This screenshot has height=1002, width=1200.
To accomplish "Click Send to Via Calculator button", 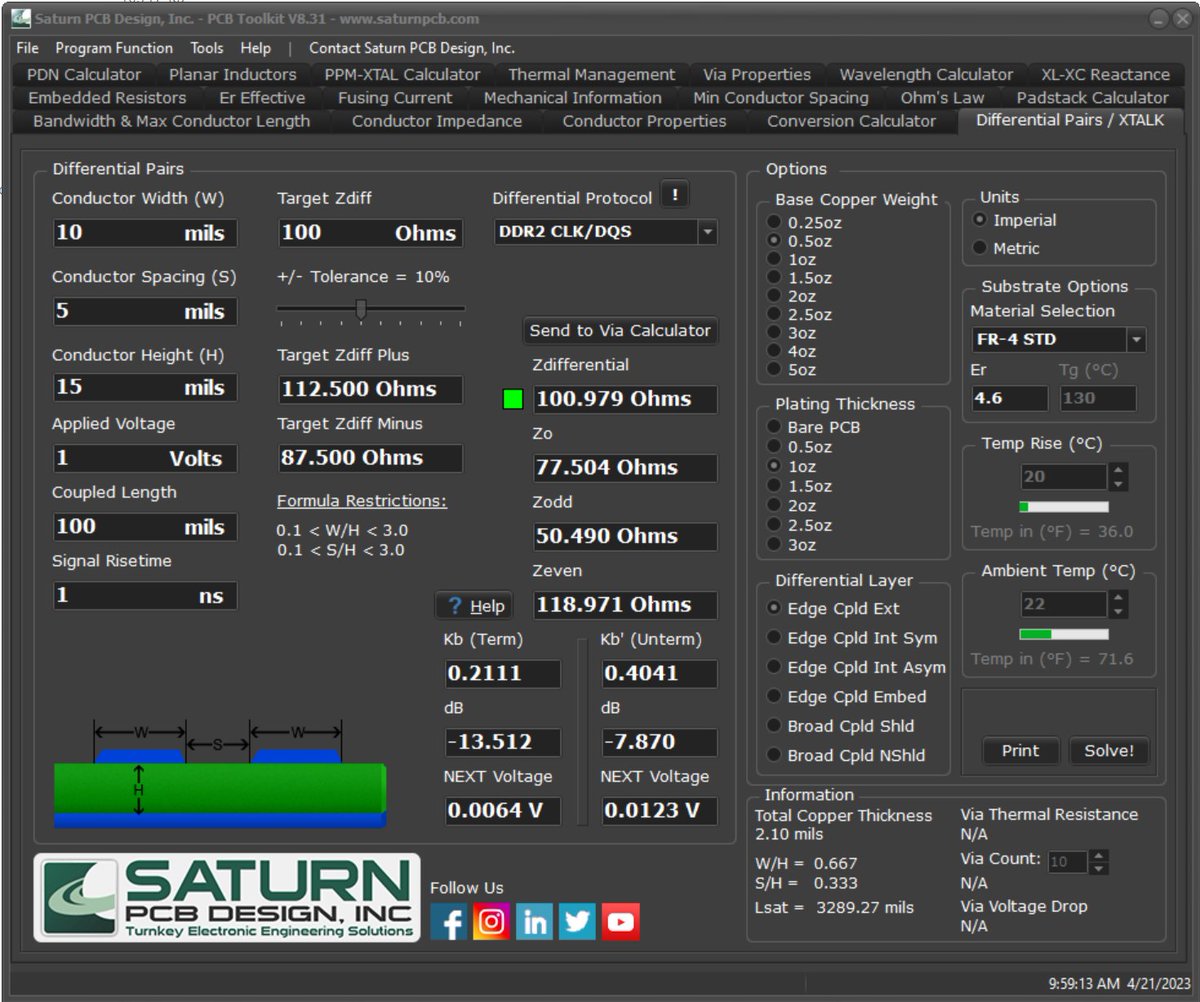I will (x=620, y=330).
